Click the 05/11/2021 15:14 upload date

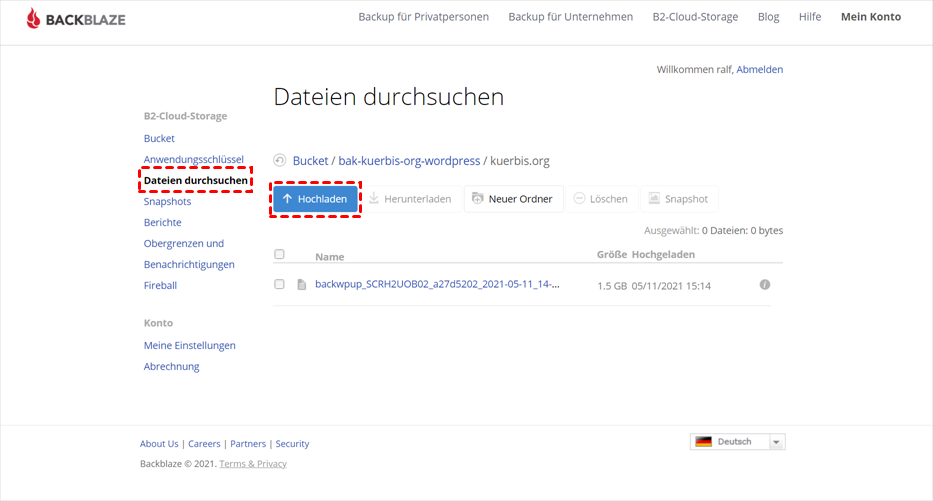[671, 286]
